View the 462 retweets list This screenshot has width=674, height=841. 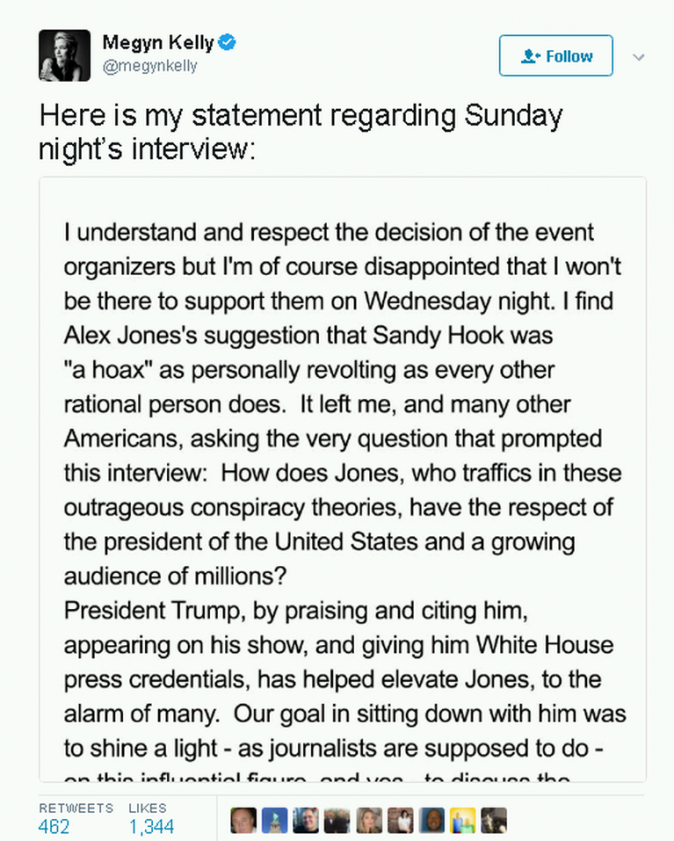tap(55, 826)
